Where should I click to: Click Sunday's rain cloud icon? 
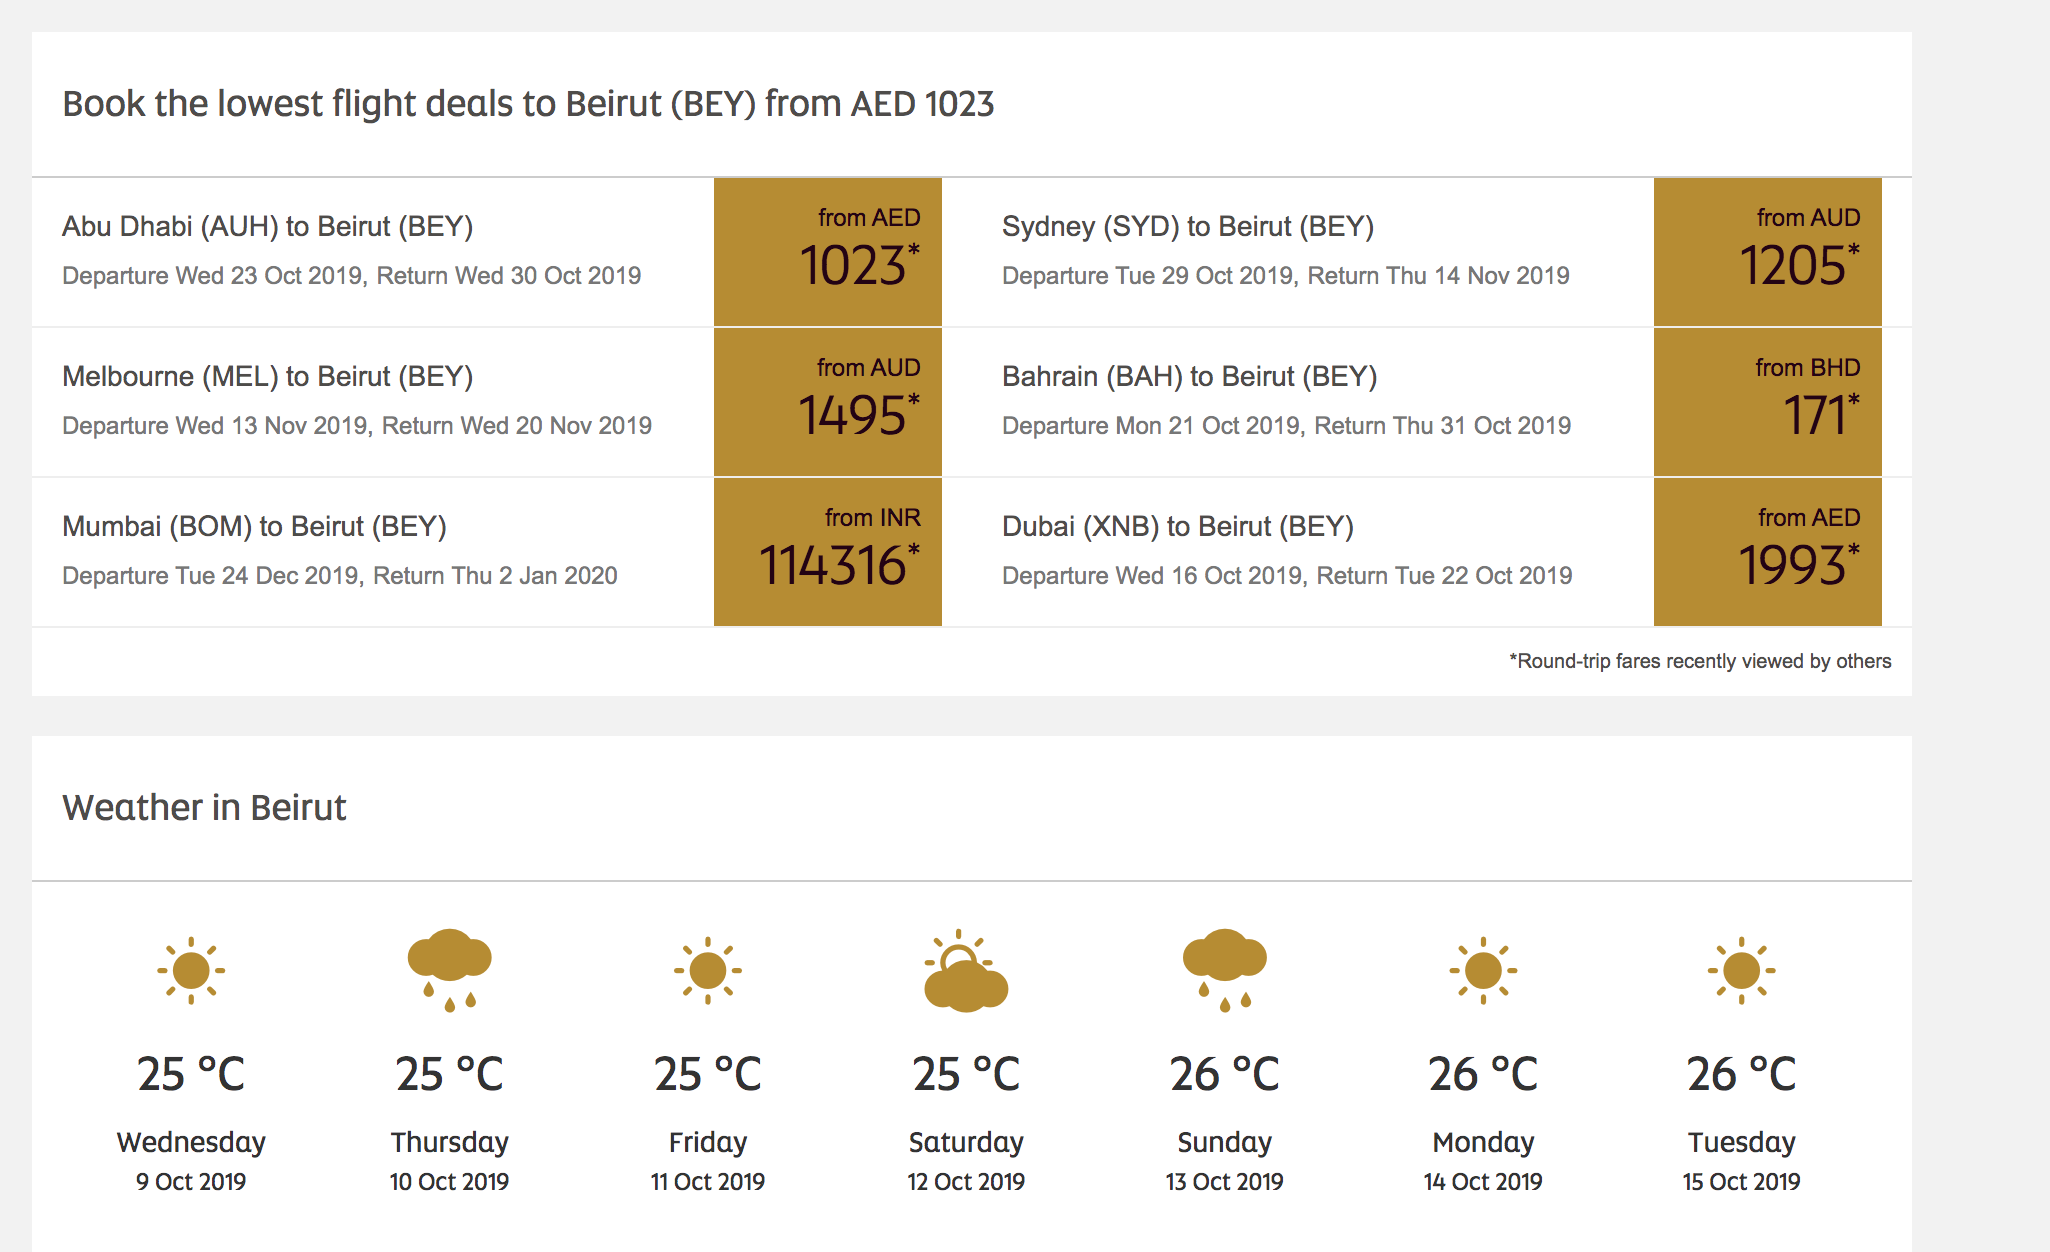1224,969
